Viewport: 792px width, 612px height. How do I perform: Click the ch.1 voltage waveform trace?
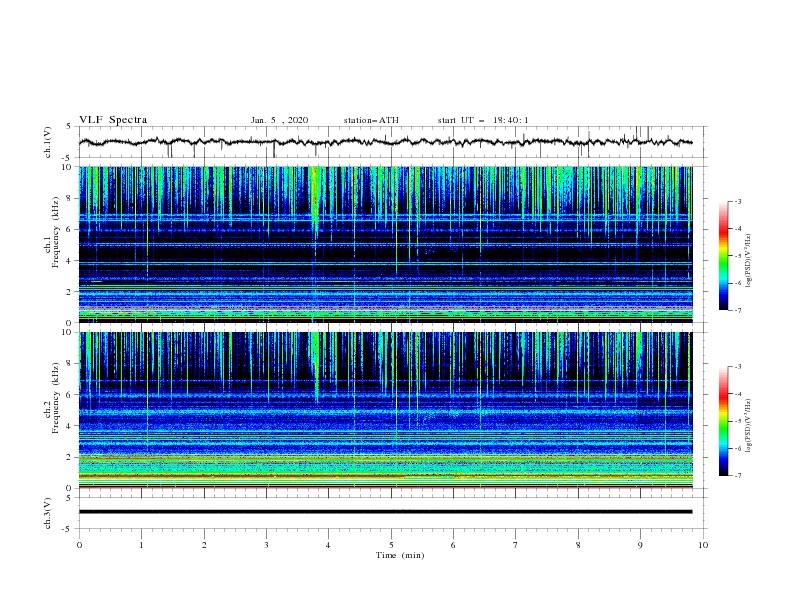coord(385,142)
